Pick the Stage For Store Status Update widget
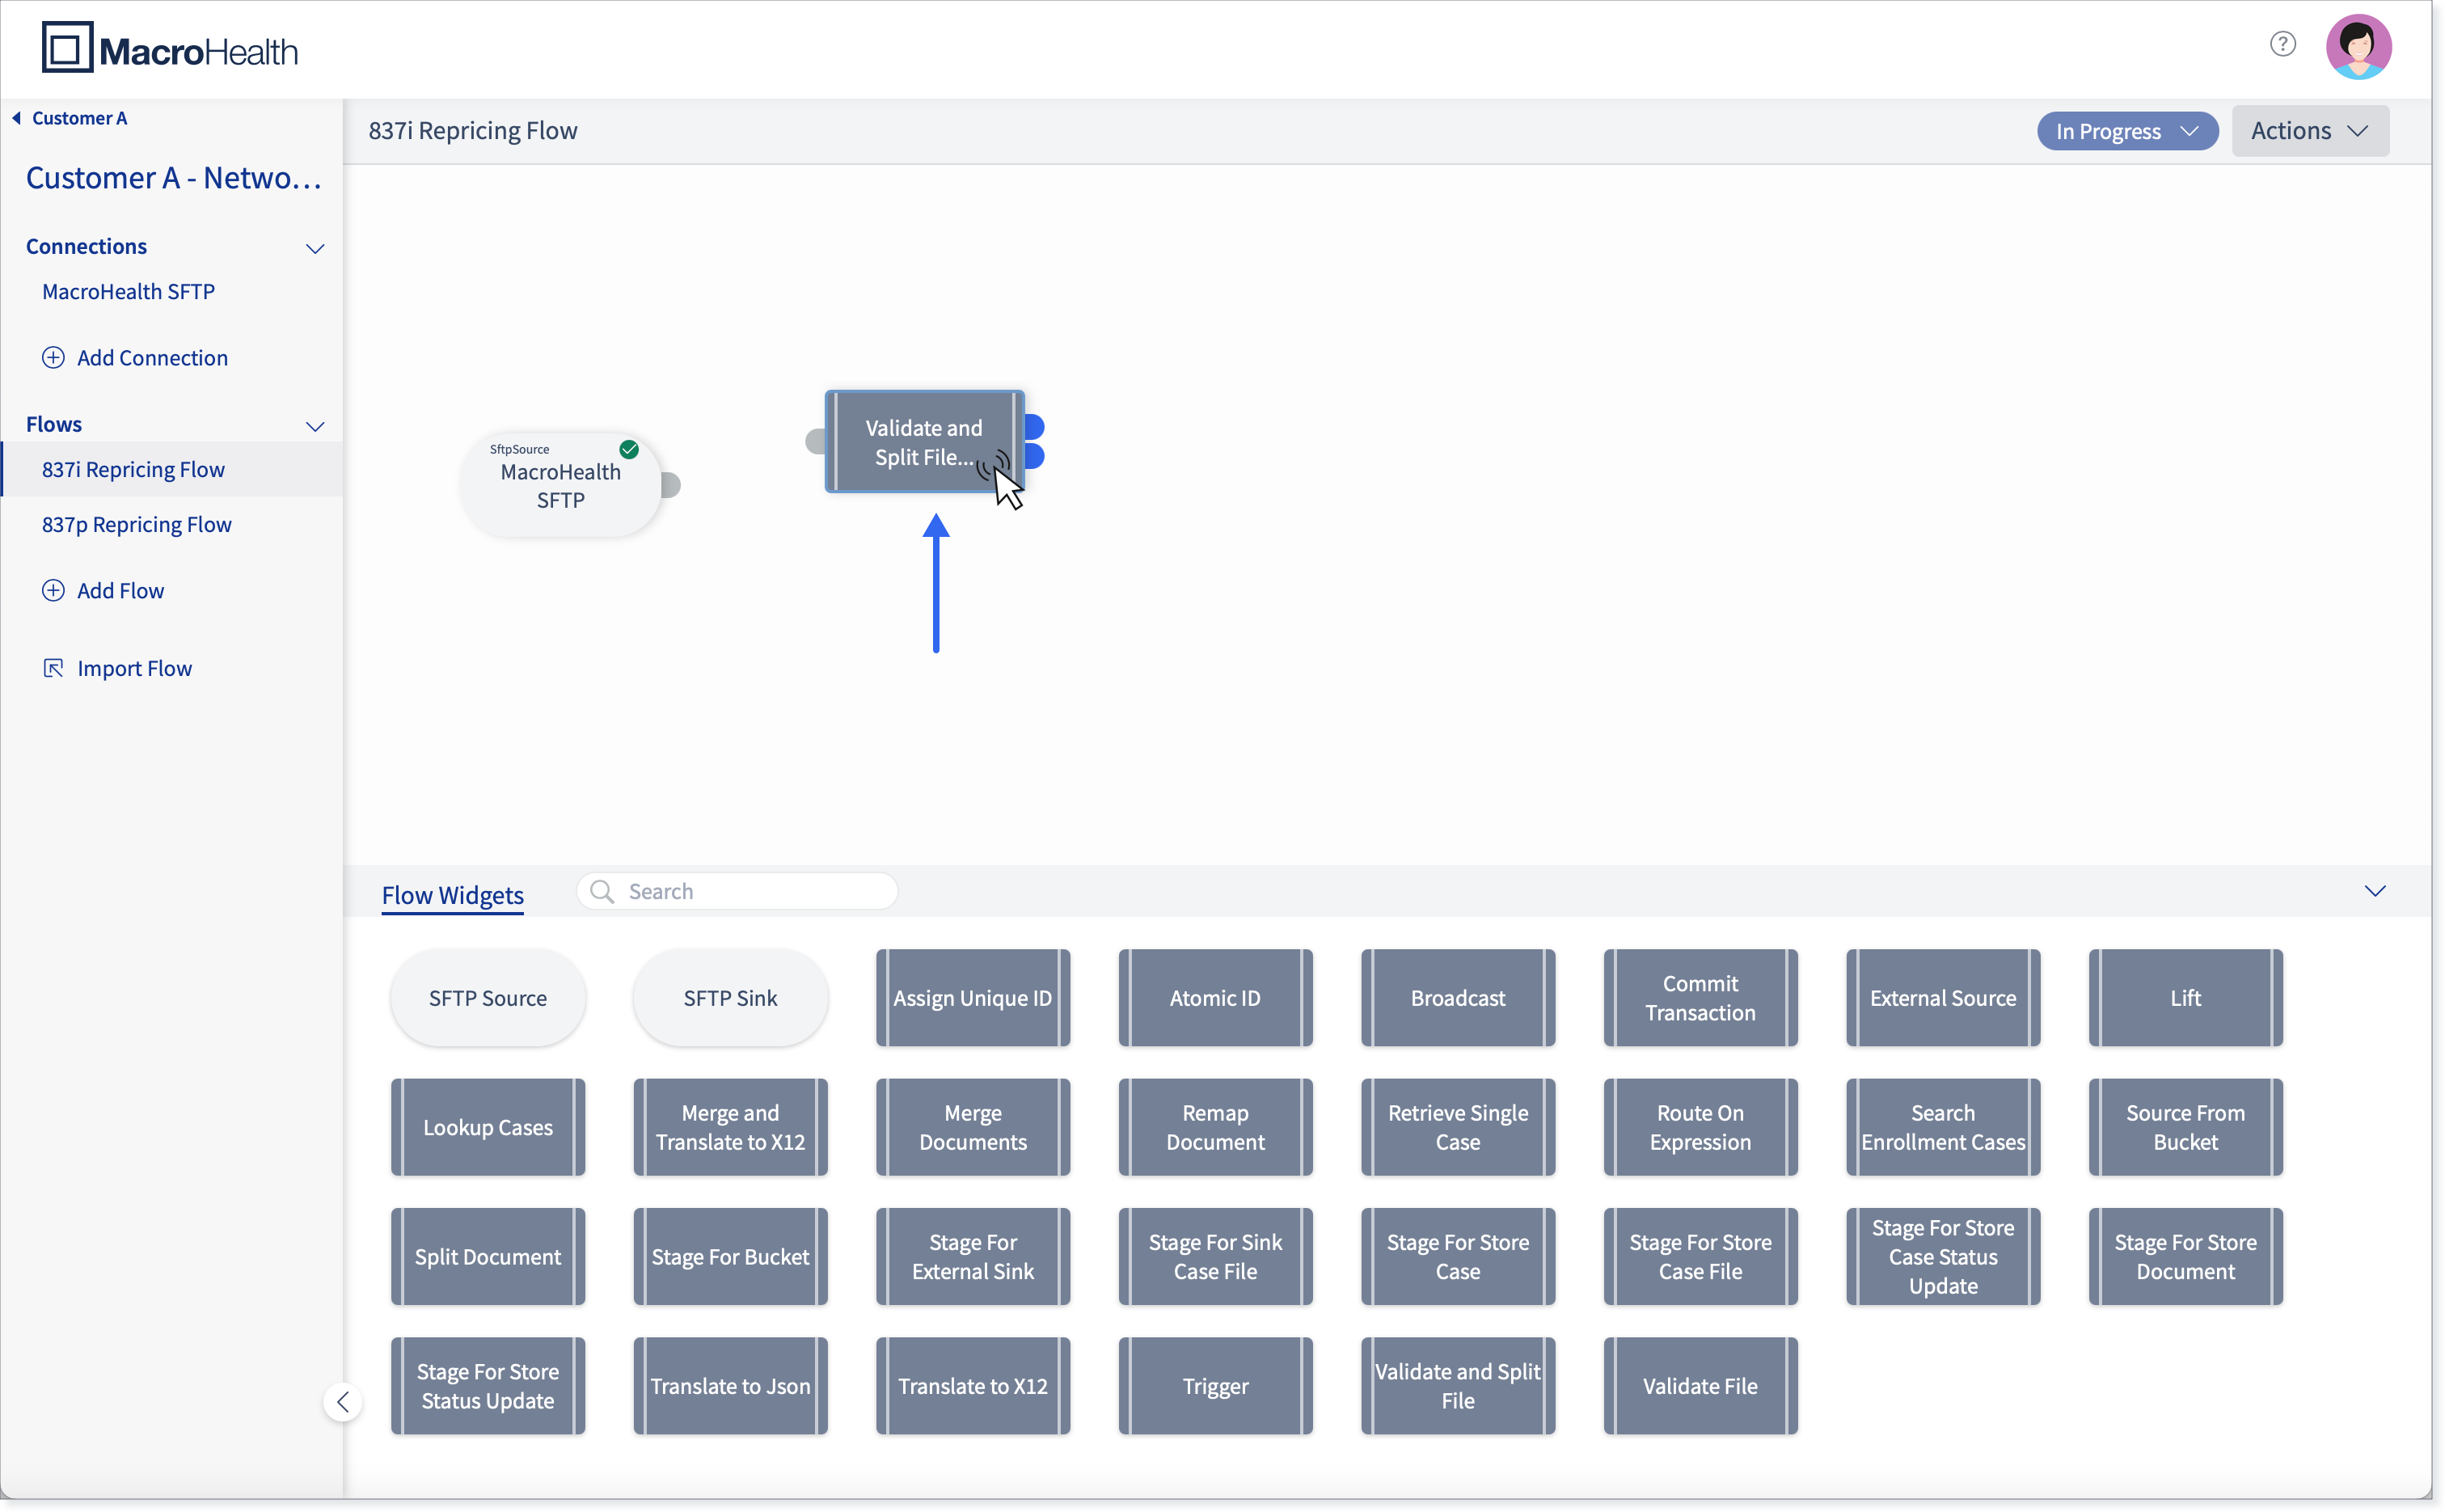 tap(488, 1385)
